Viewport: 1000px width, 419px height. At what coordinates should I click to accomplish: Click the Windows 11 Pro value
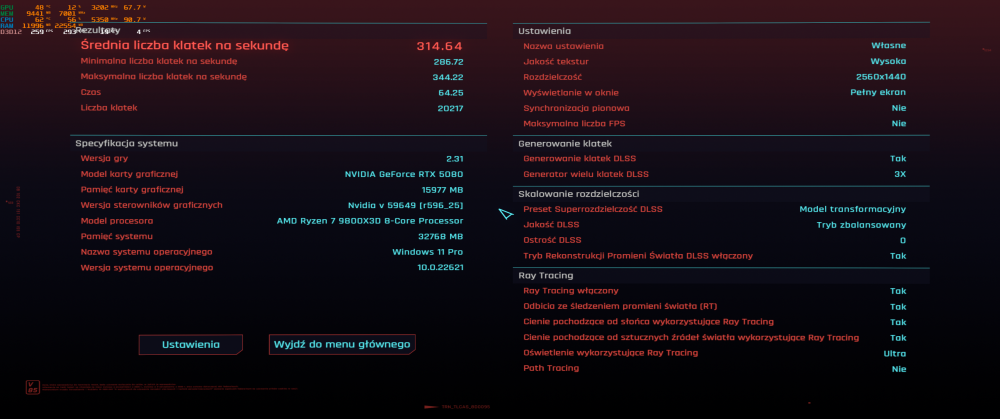click(x=428, y=252)
